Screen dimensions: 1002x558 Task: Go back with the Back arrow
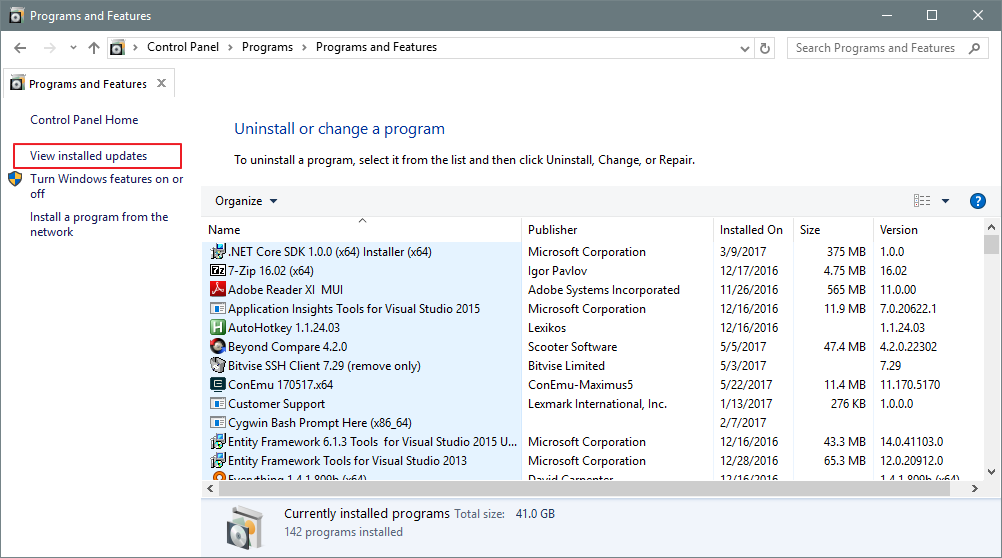pyautogui.click(x=20, y=48)
